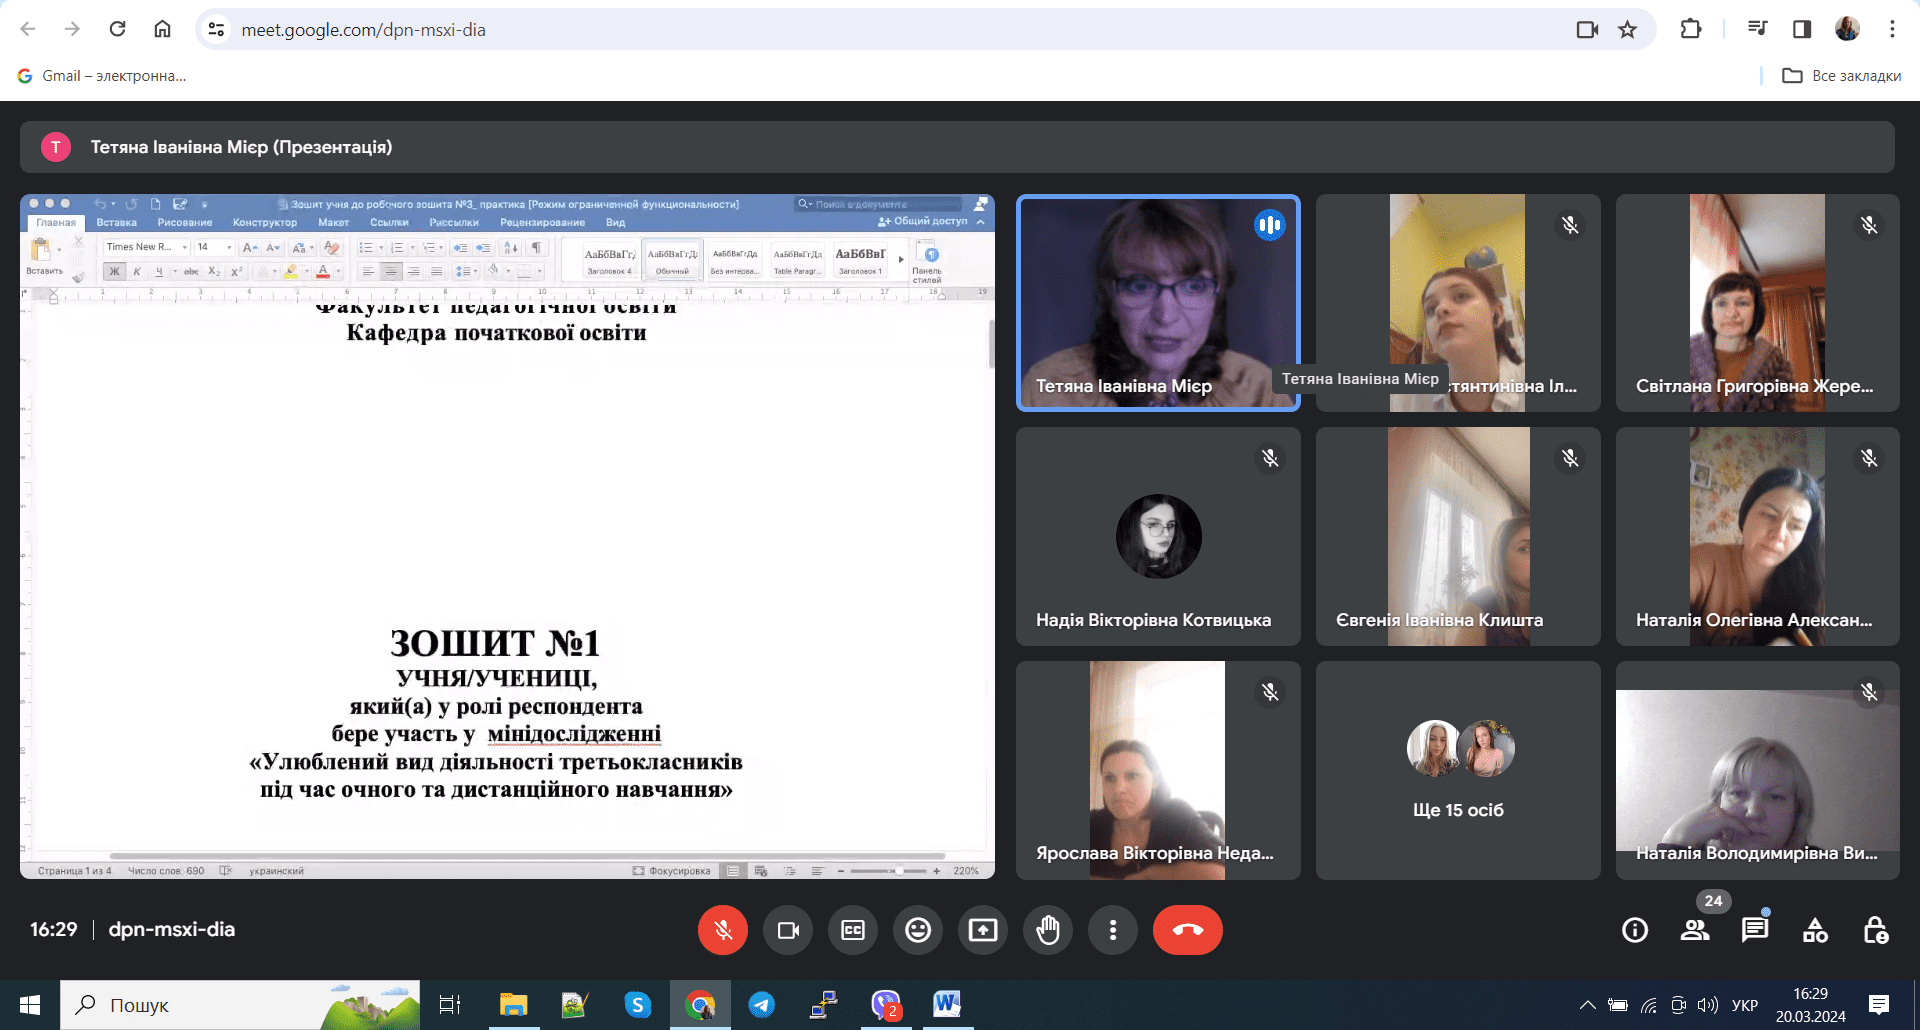Unmute the microphone in Meet
This screenshot has height=1030, width=1920.
click(x=722, y=930)
